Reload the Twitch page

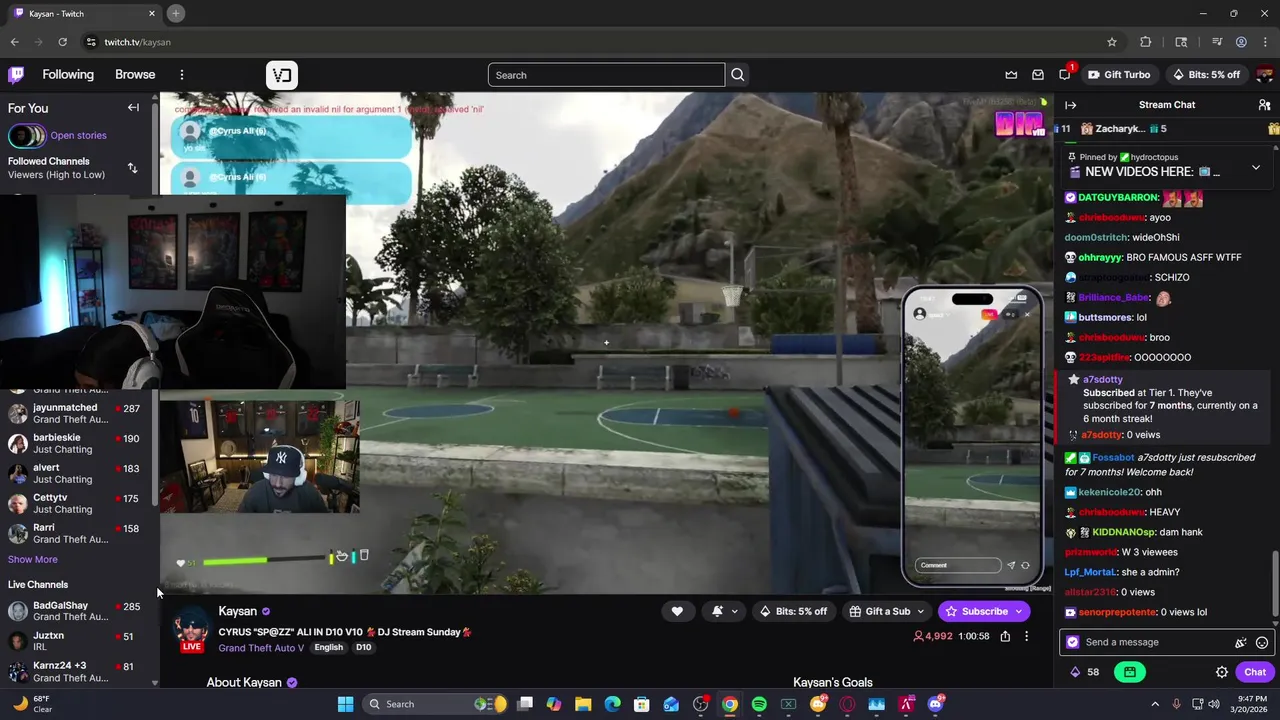coord(62,42)
